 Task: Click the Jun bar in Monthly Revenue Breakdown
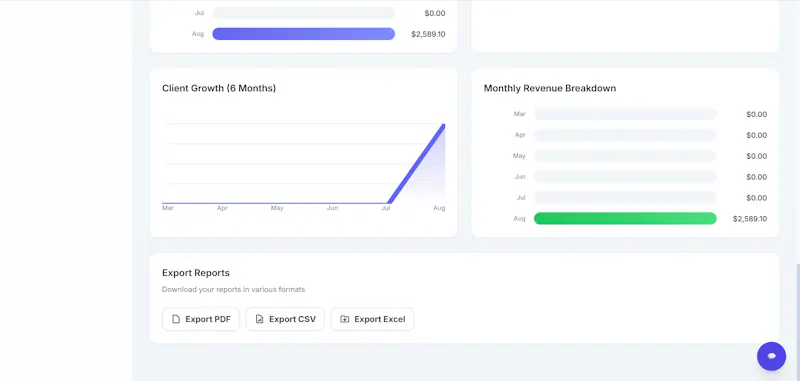tap(625, 177)
